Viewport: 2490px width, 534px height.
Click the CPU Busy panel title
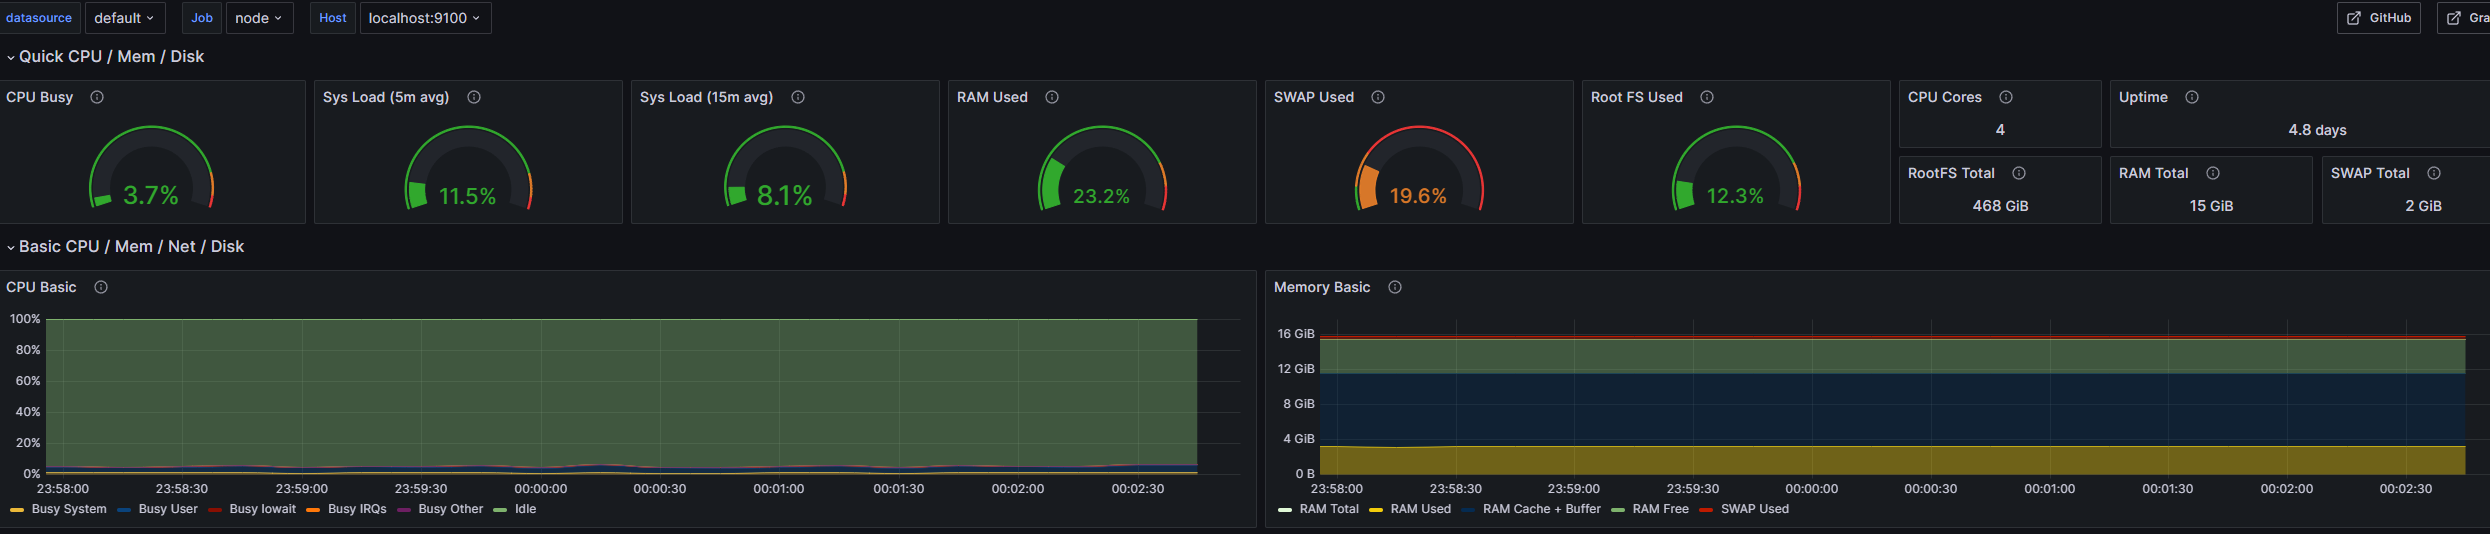point(40,97)
